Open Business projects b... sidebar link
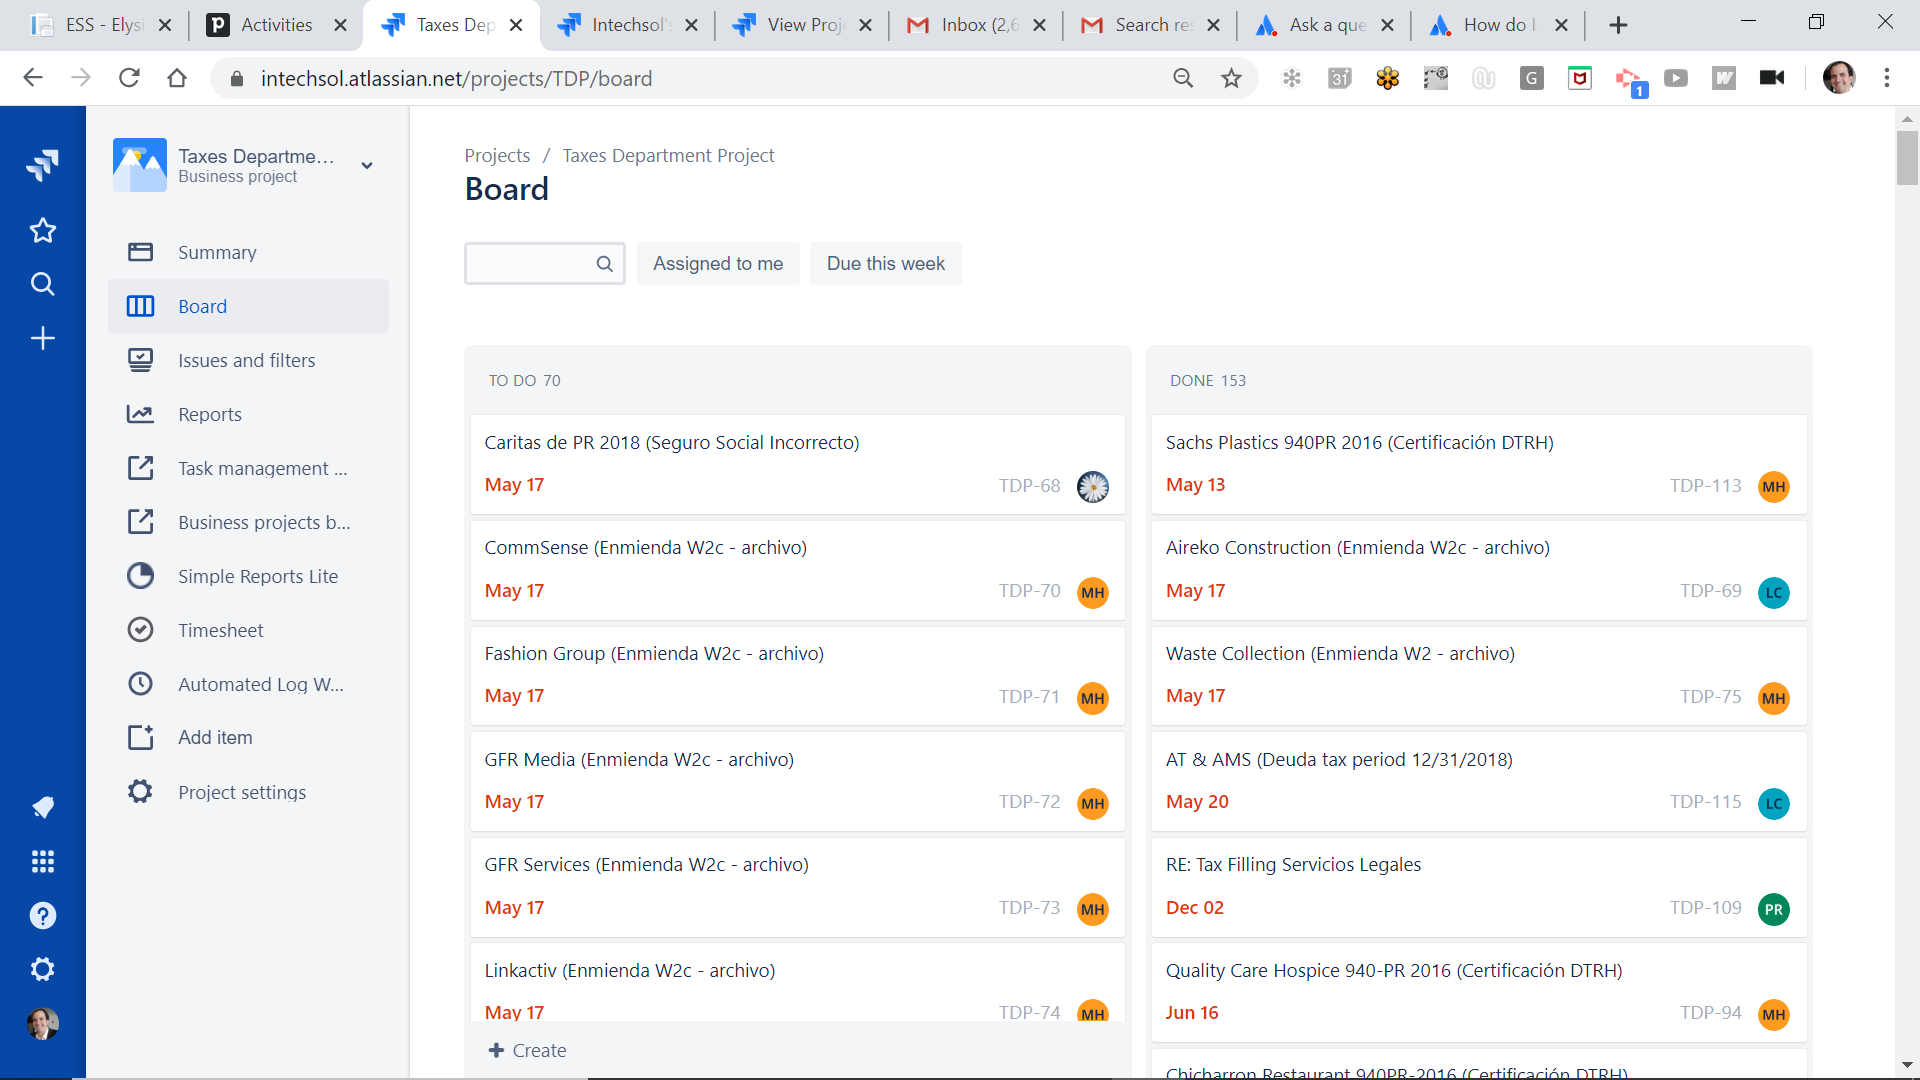The image size is (1920, 1080). tap(248, 522)
